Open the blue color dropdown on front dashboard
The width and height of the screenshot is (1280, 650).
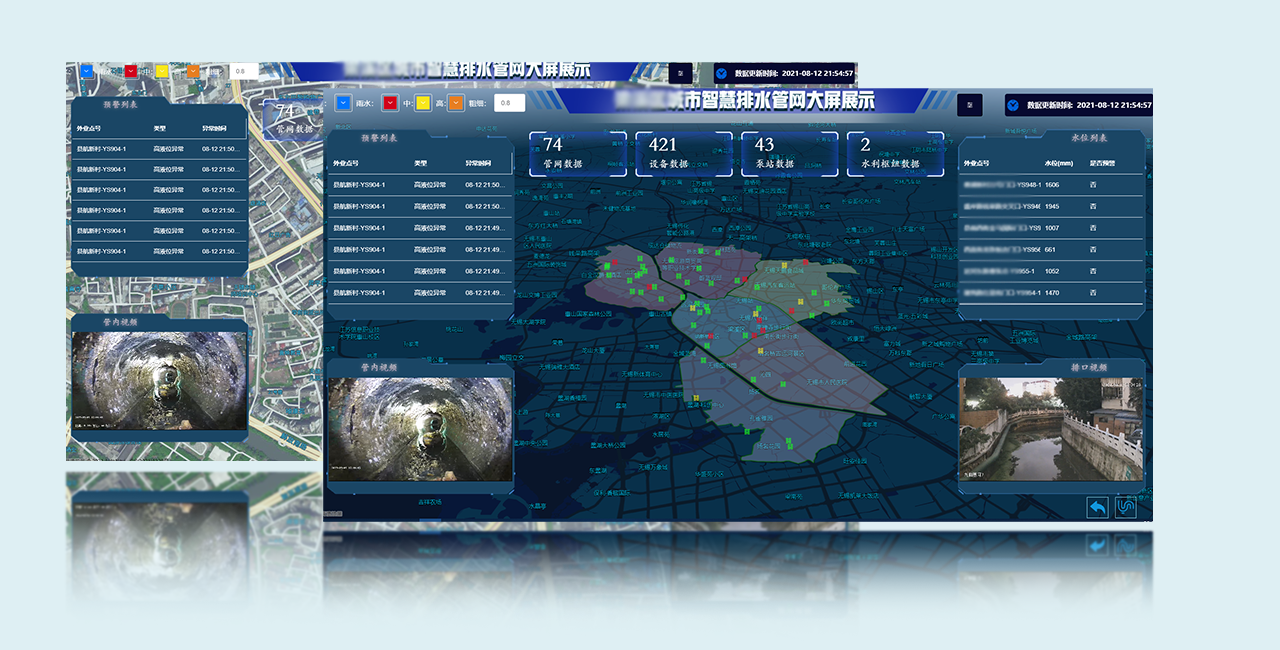point(344,102)
